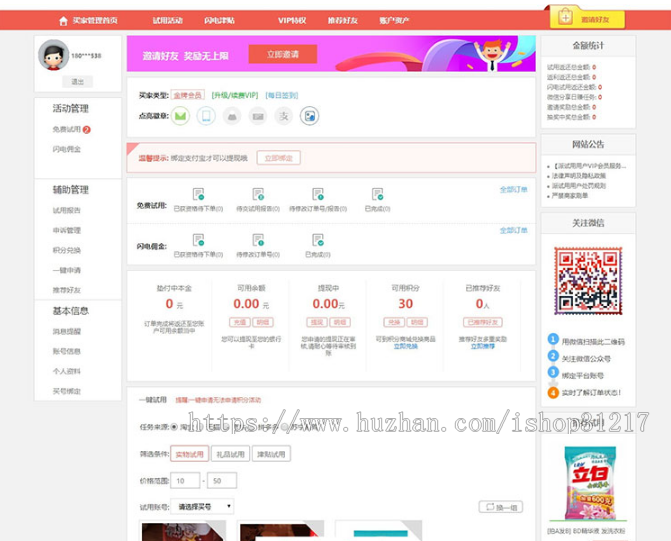The height and width of the screenshot is (541, 671).
Task: Click 全部订单 link in 免费试用 section
Action: [x=514, y=190]
